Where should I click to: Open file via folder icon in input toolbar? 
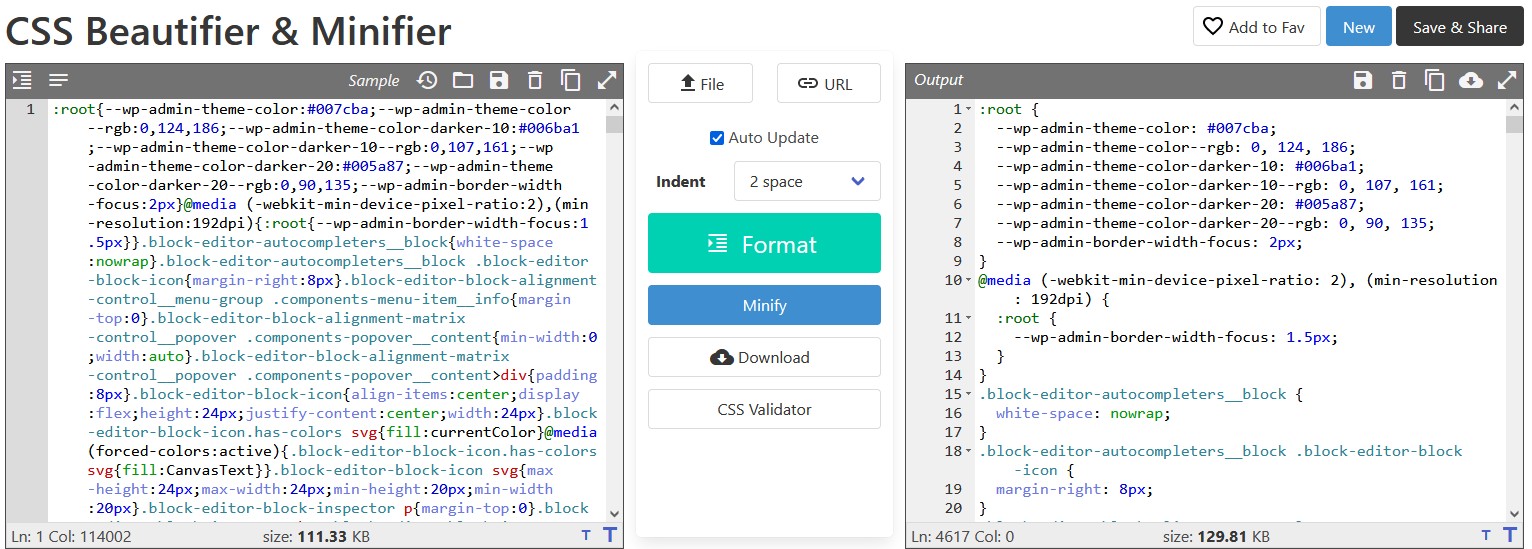(x=462, y=80)
